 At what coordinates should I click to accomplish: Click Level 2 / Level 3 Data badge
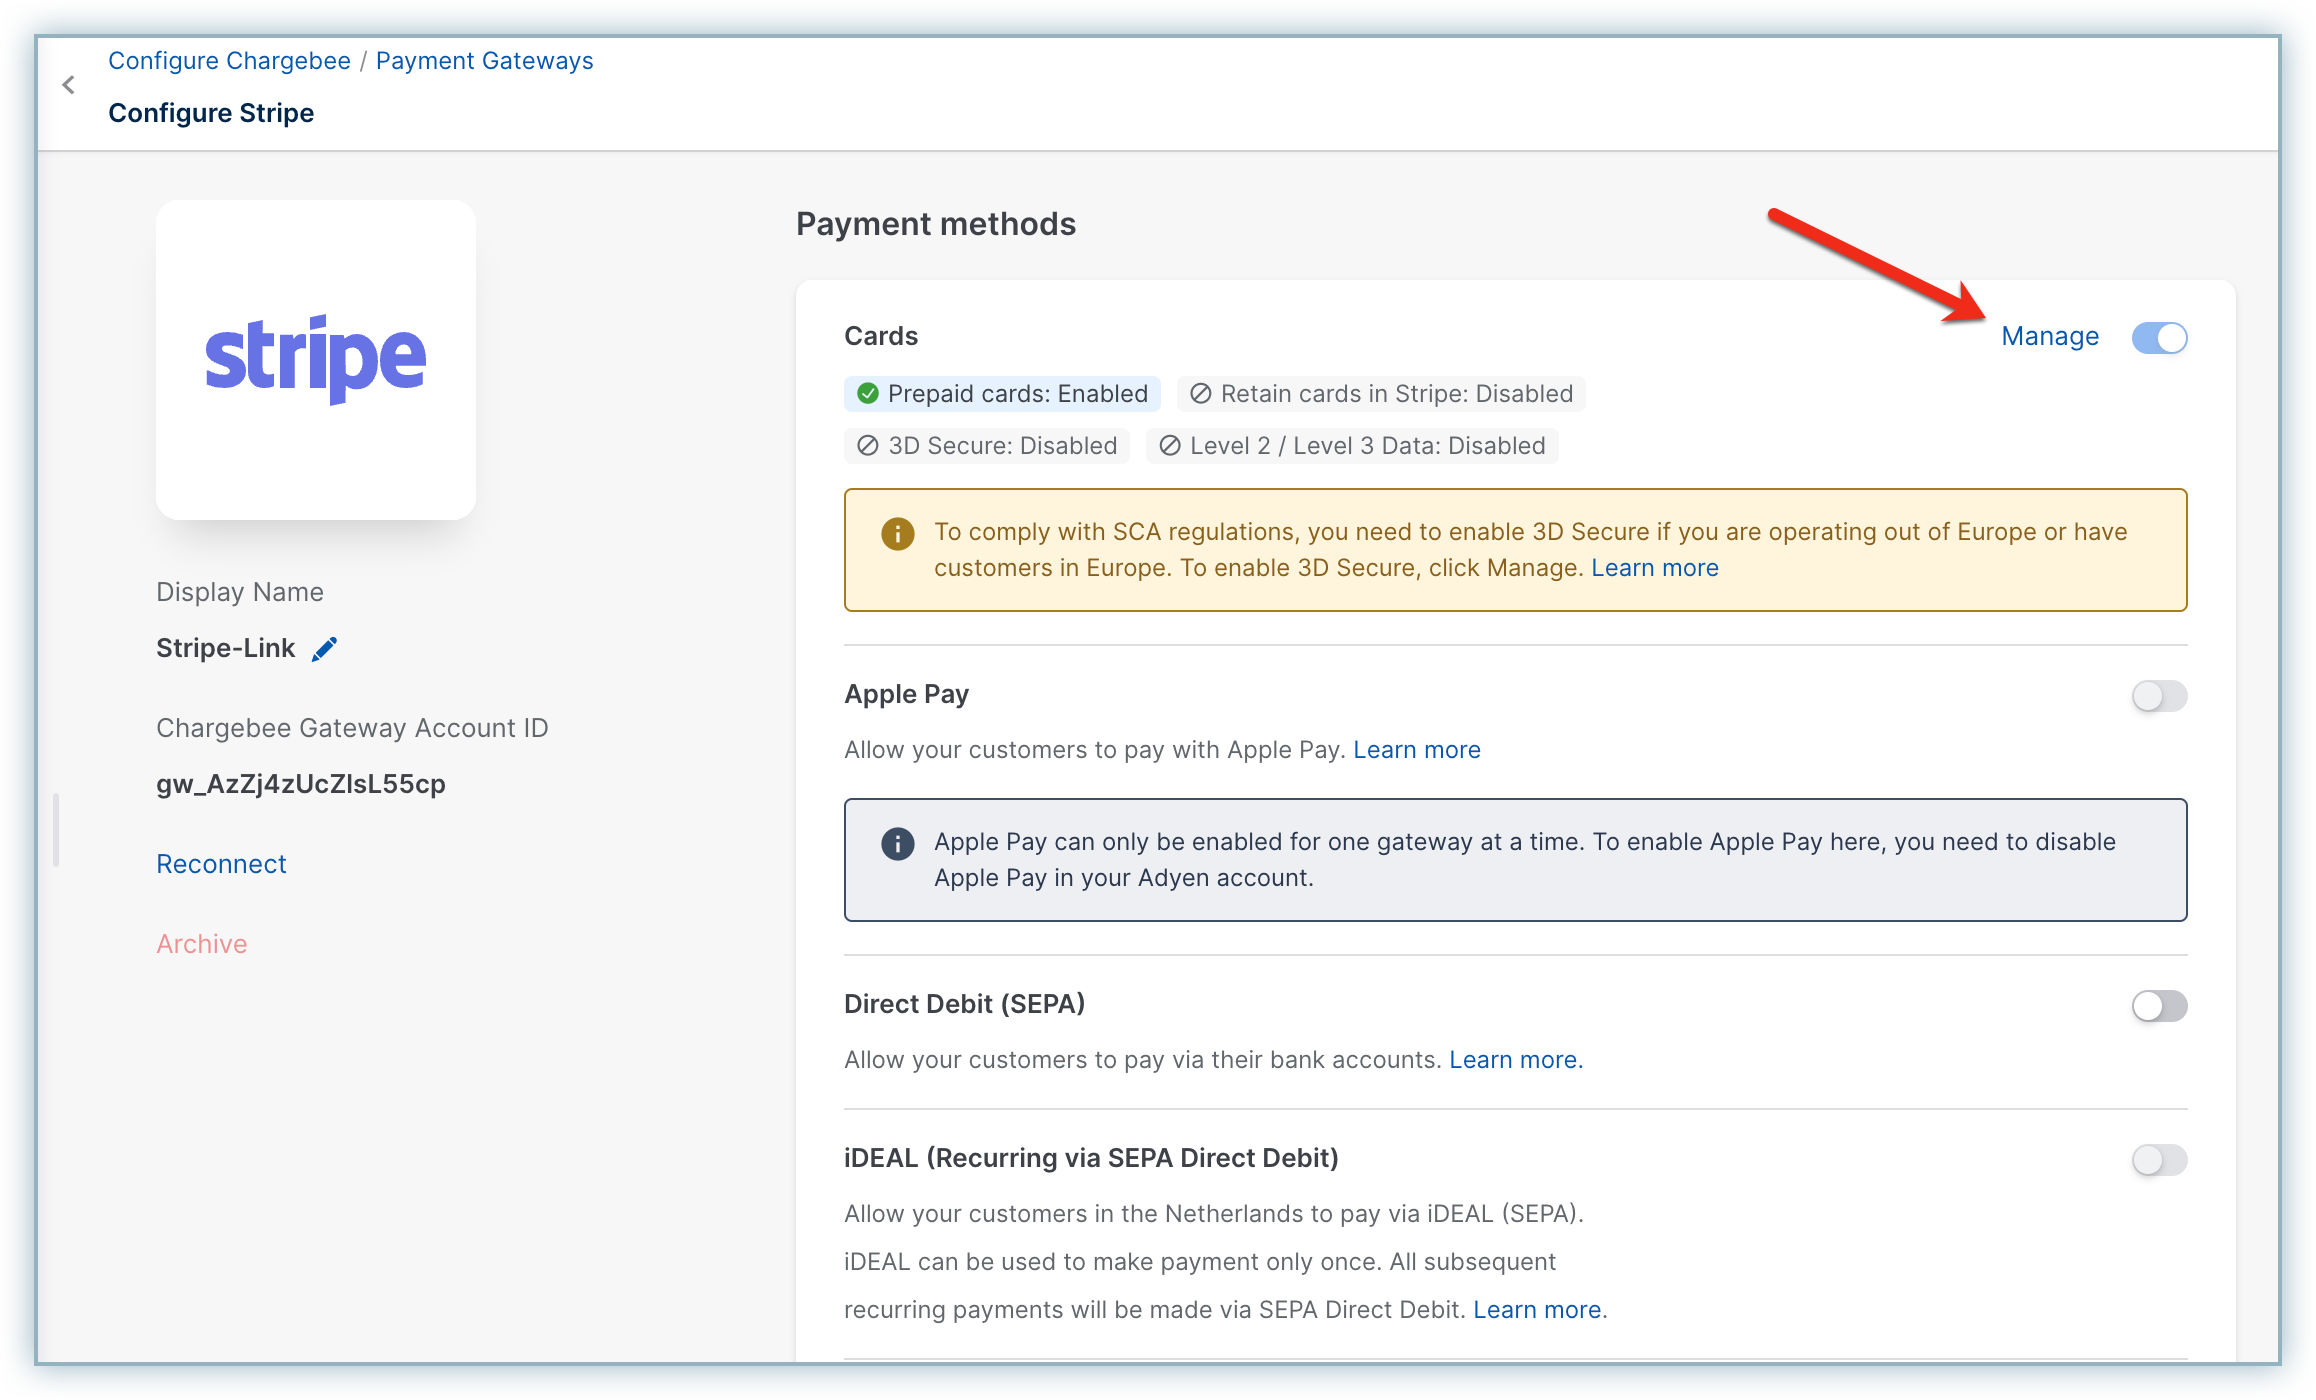(1351, 446)
